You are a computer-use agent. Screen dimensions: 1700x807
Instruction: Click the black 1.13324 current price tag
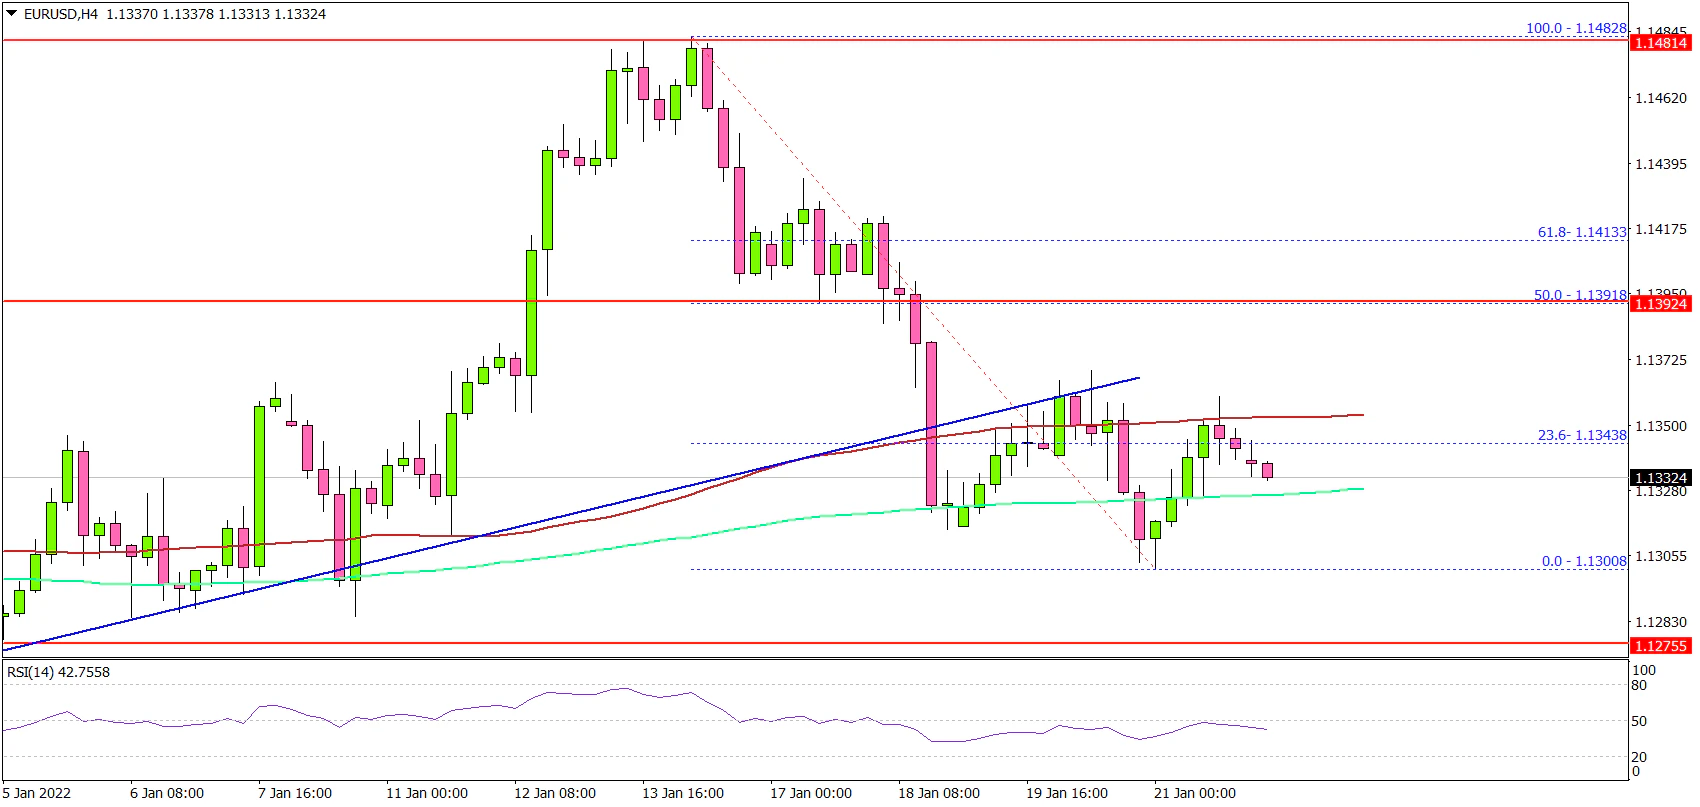pyautogui.click(x=1660, y=478)
